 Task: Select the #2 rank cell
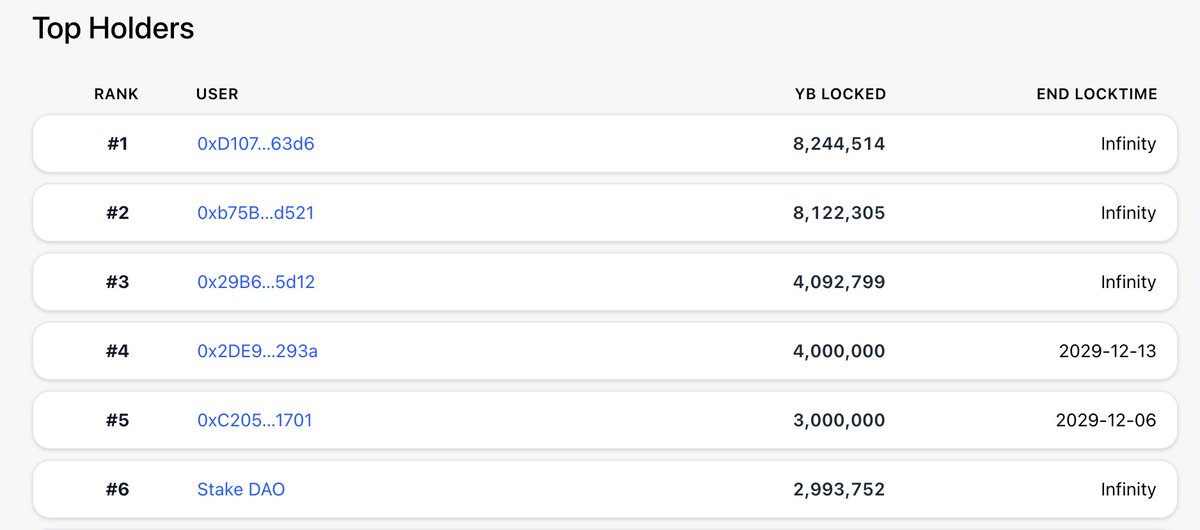(117, 213)
